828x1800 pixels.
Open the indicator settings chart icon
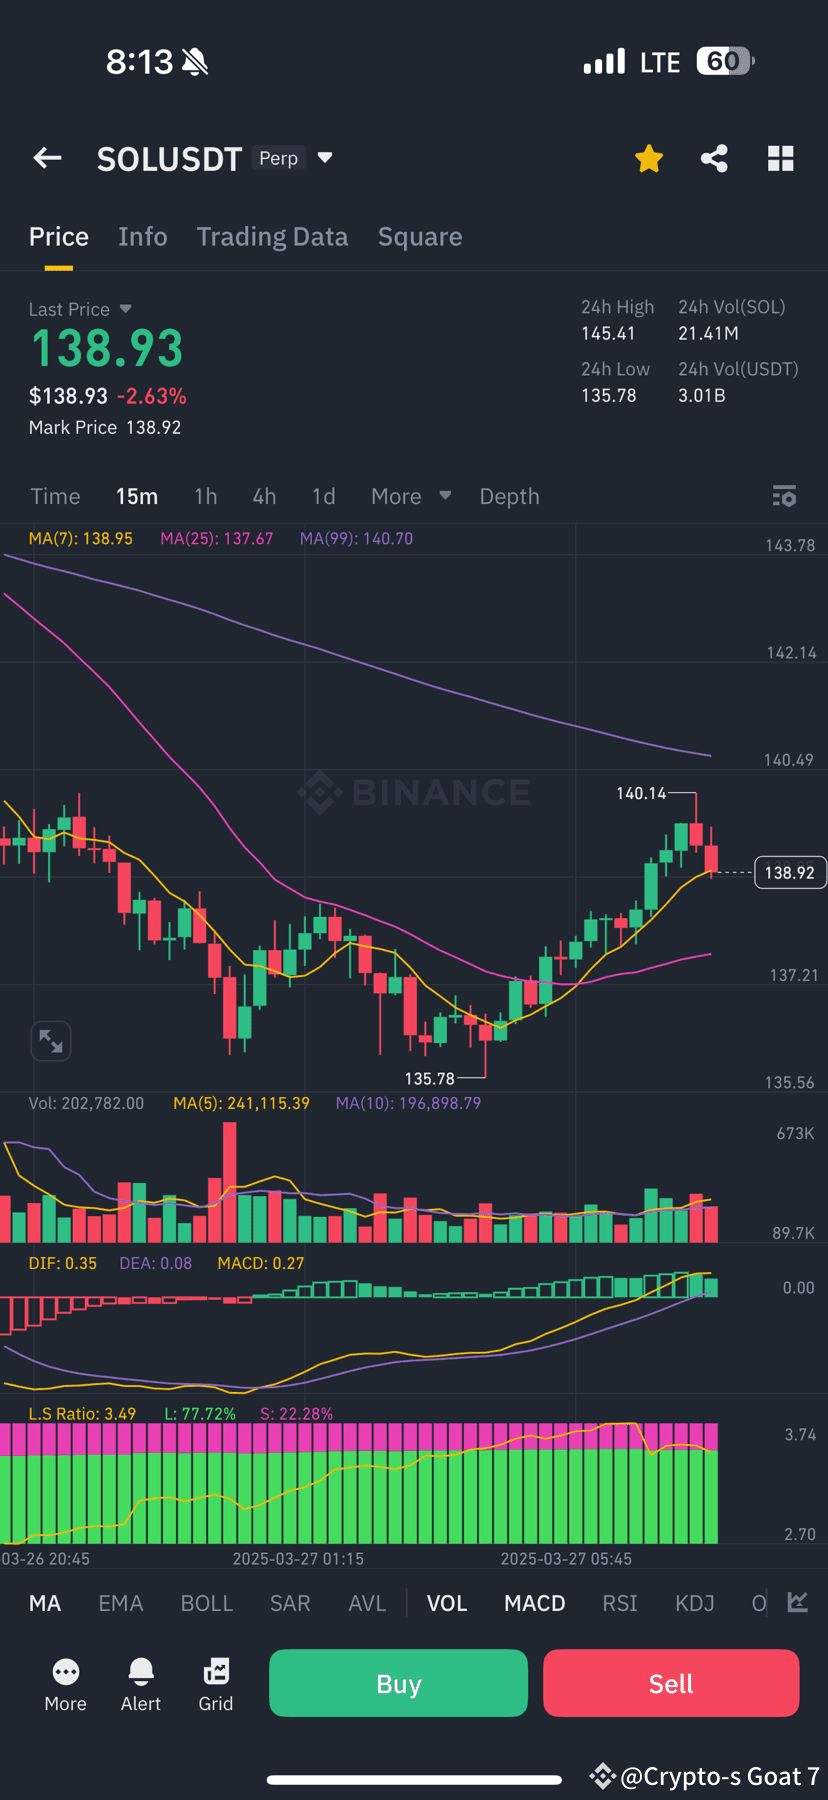pyautogui.click(x=797, y=1603)
